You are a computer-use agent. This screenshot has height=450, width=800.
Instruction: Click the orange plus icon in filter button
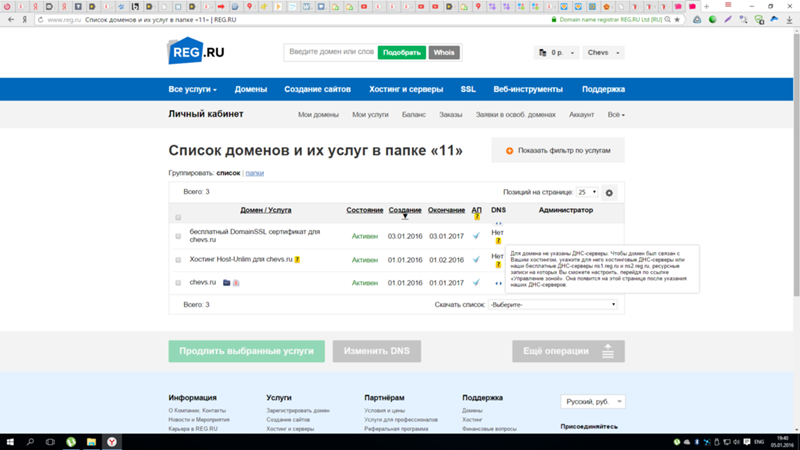509,151
